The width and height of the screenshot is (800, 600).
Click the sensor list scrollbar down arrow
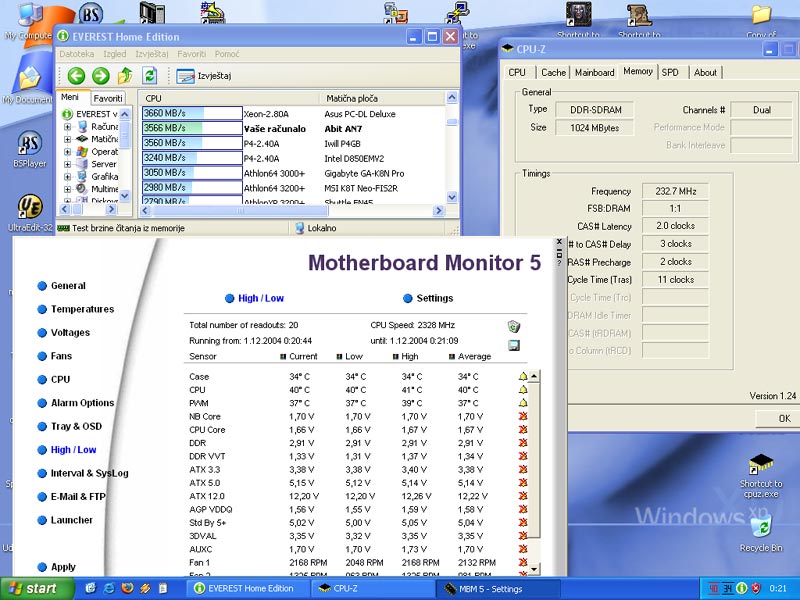click(535, 570)
